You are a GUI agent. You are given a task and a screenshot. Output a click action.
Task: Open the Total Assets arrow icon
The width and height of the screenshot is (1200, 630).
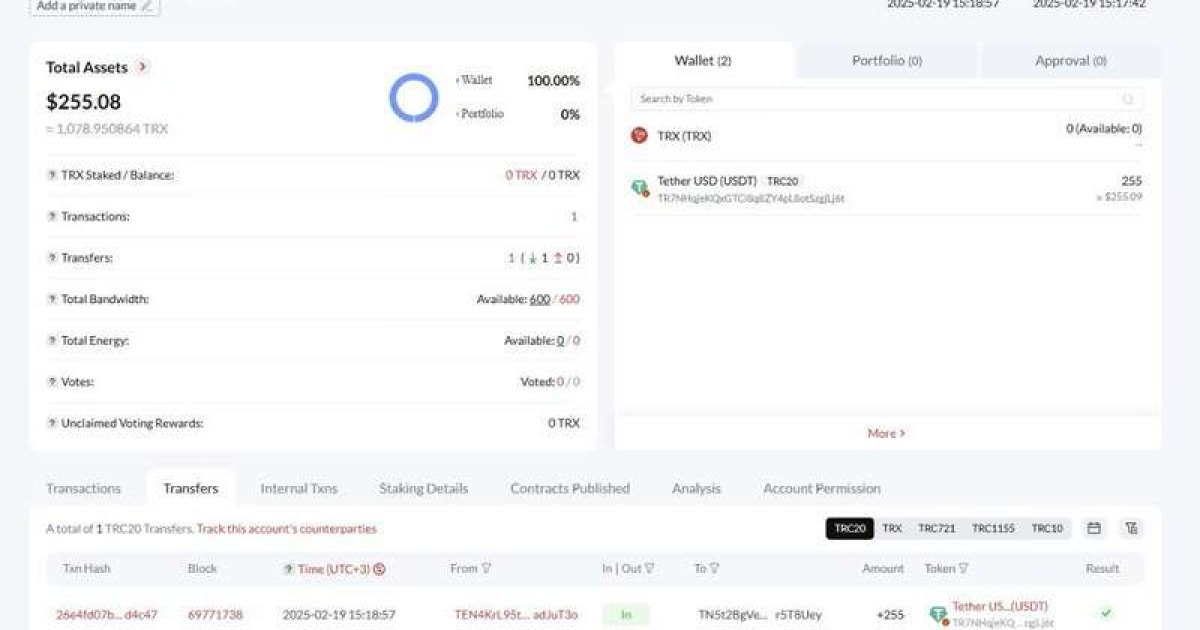click(143, 67)
